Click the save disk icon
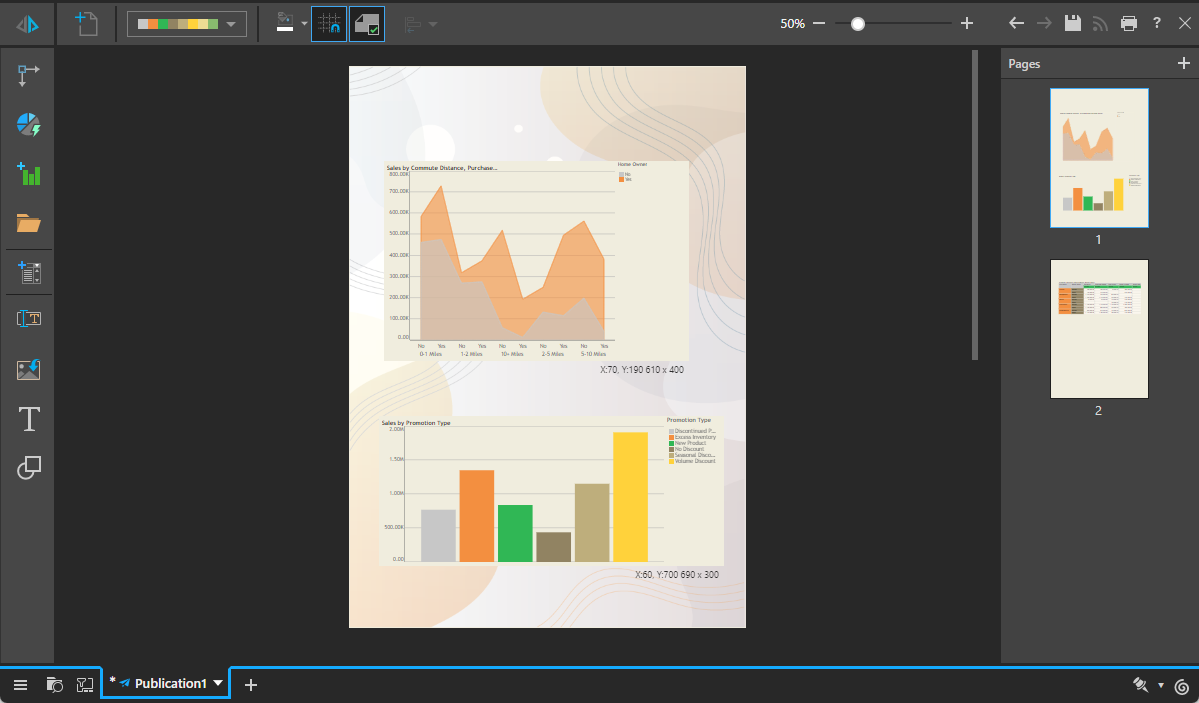The height and width of the screenshot is (703, 1199). click(1072, 23)
